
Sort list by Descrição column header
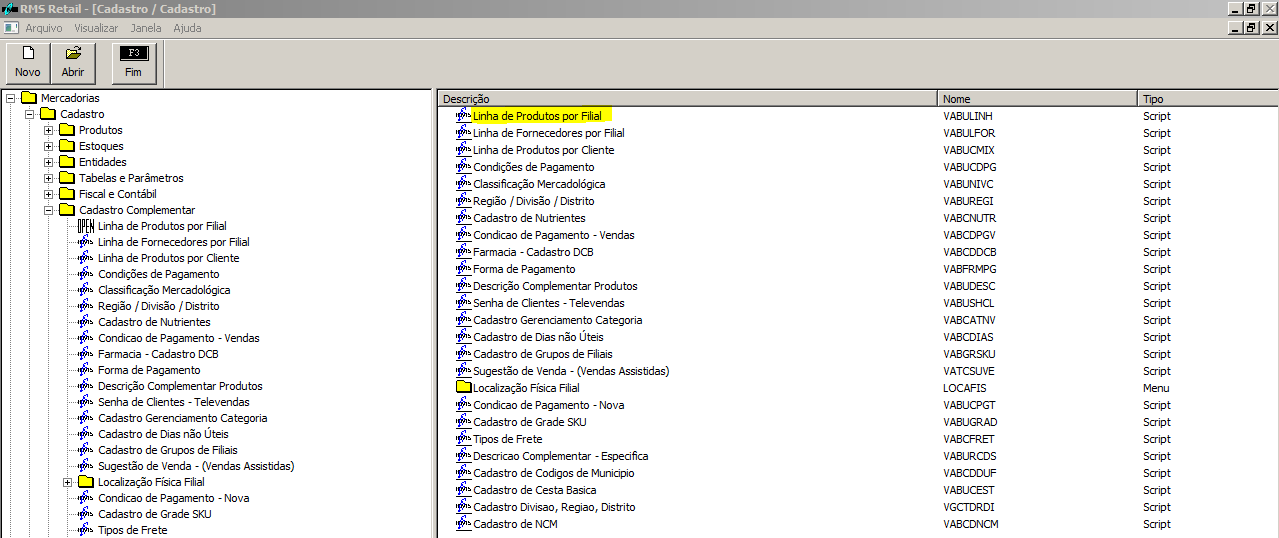[688, 99]
